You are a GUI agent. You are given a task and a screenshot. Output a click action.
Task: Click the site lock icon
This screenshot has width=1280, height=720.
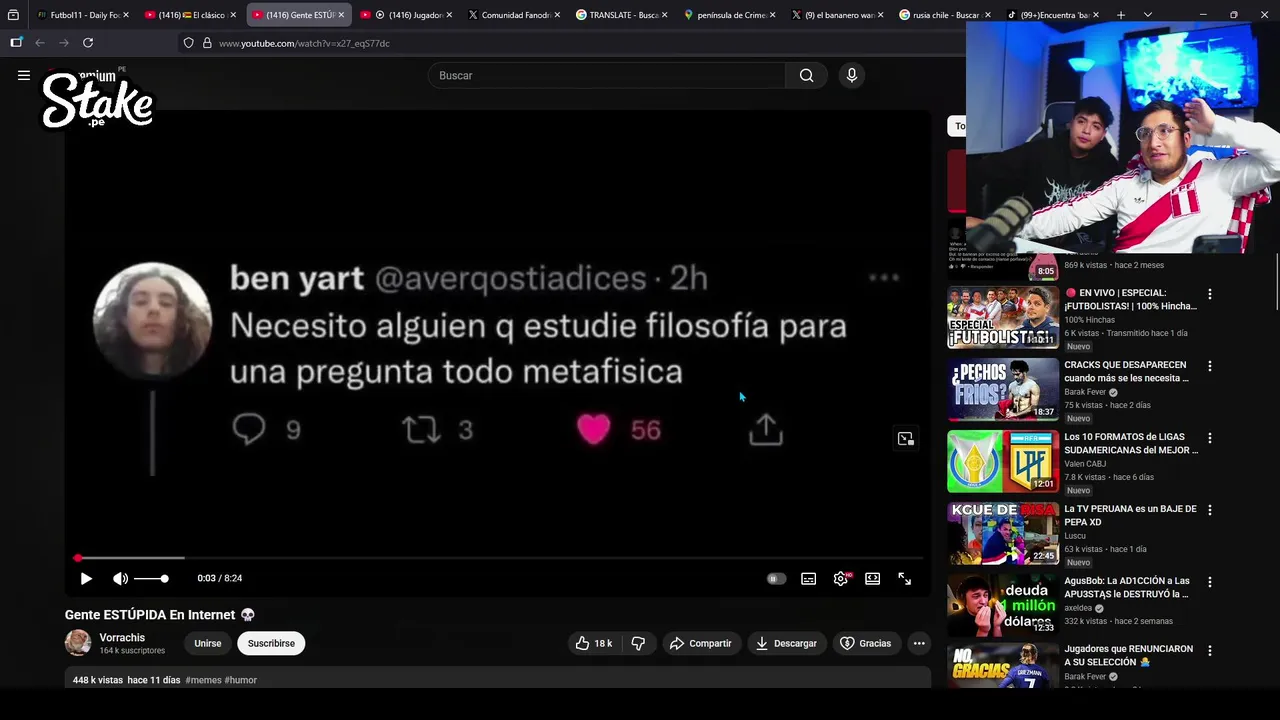tap(207, 43)
